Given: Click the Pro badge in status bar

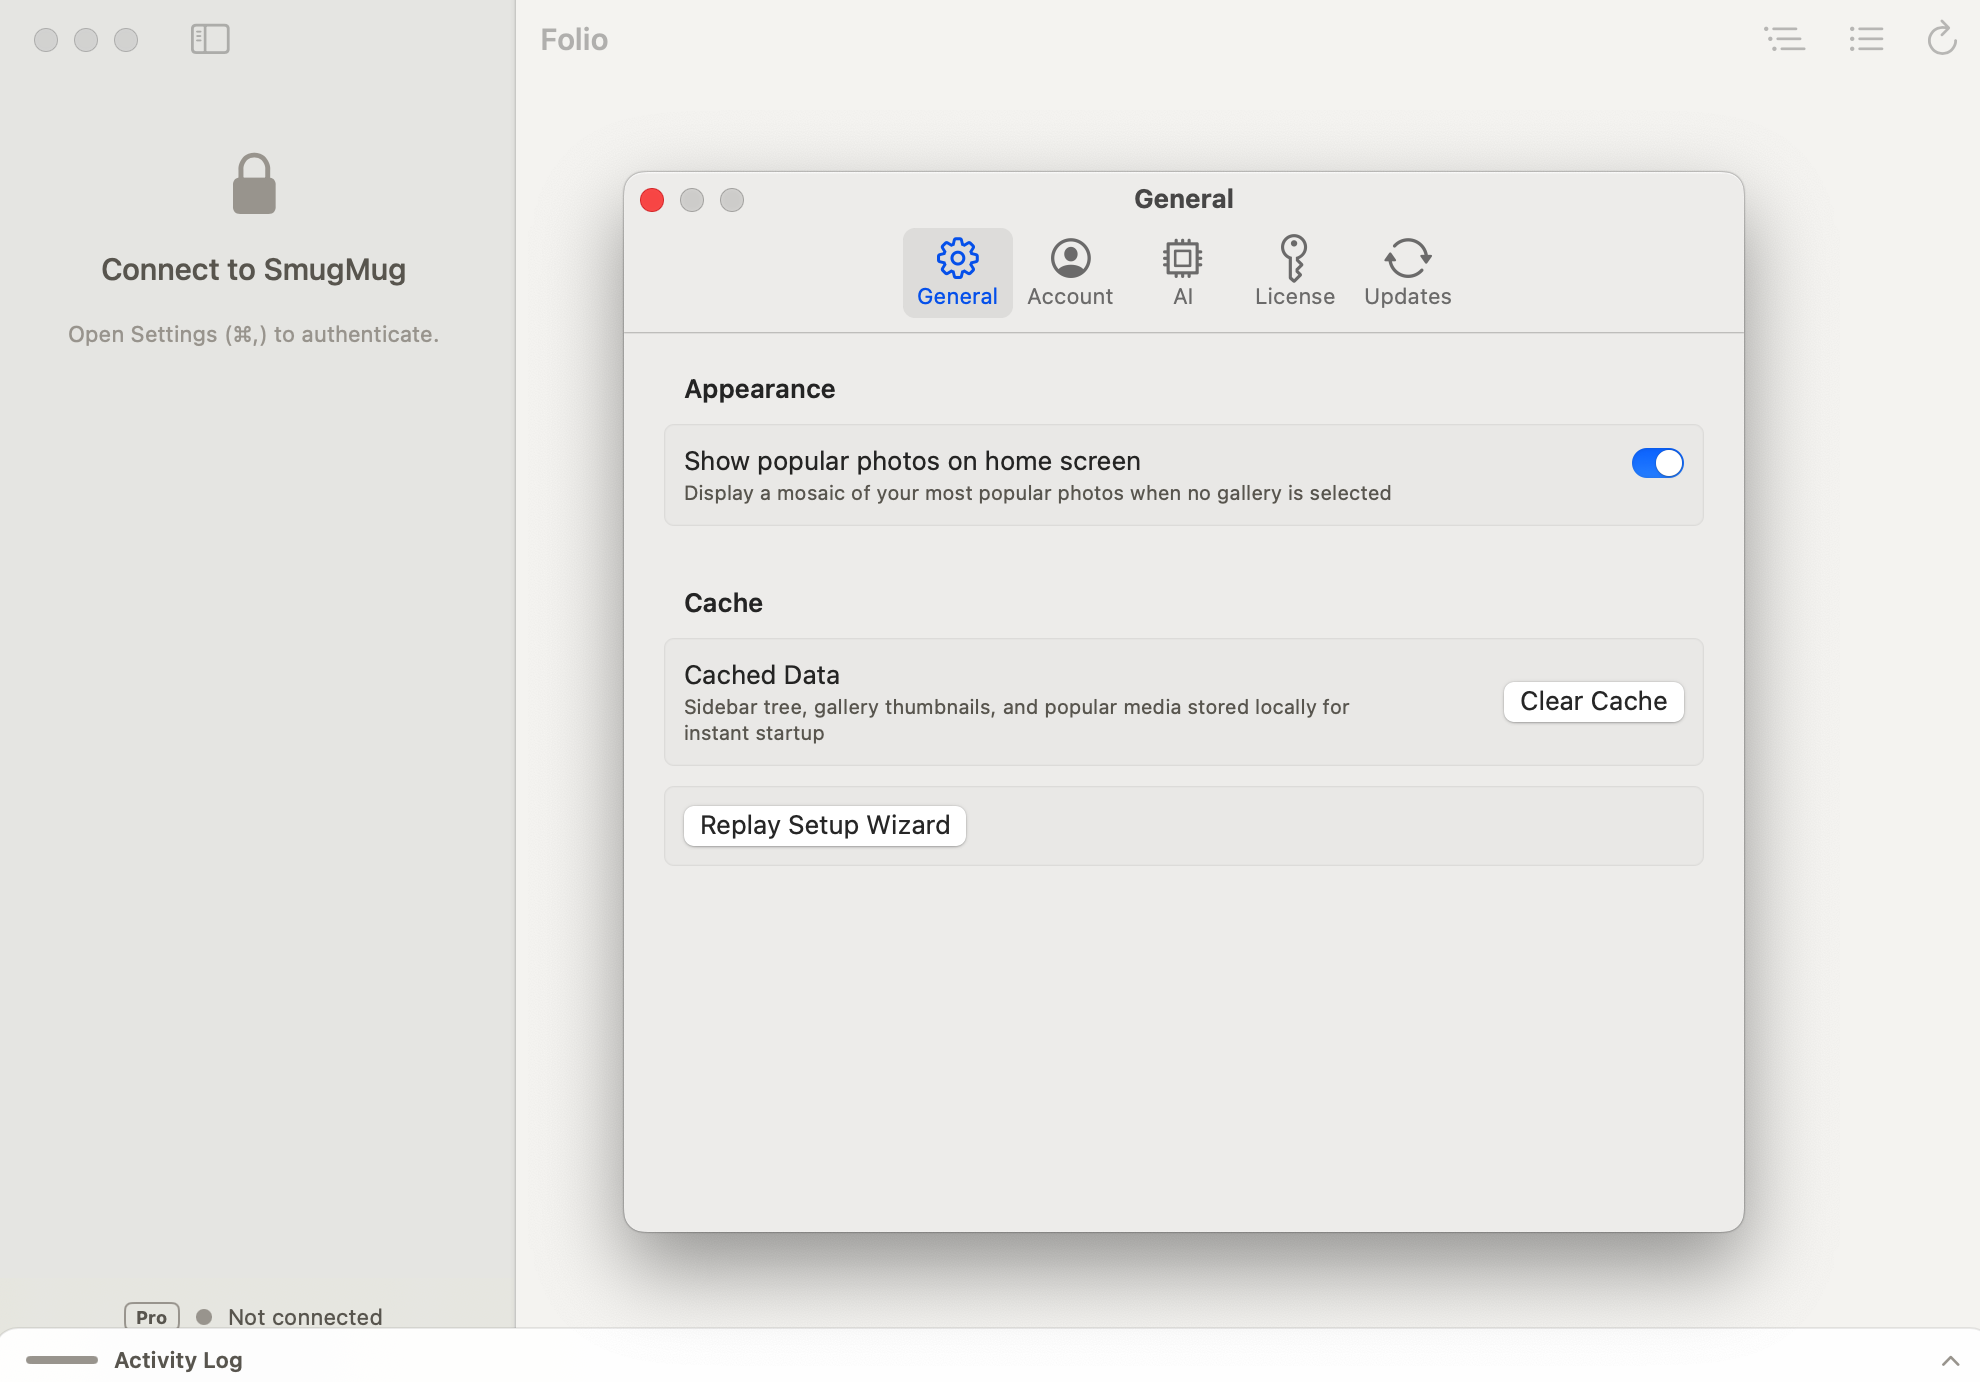Looking at the screenshot, I should coord(151,1317).
